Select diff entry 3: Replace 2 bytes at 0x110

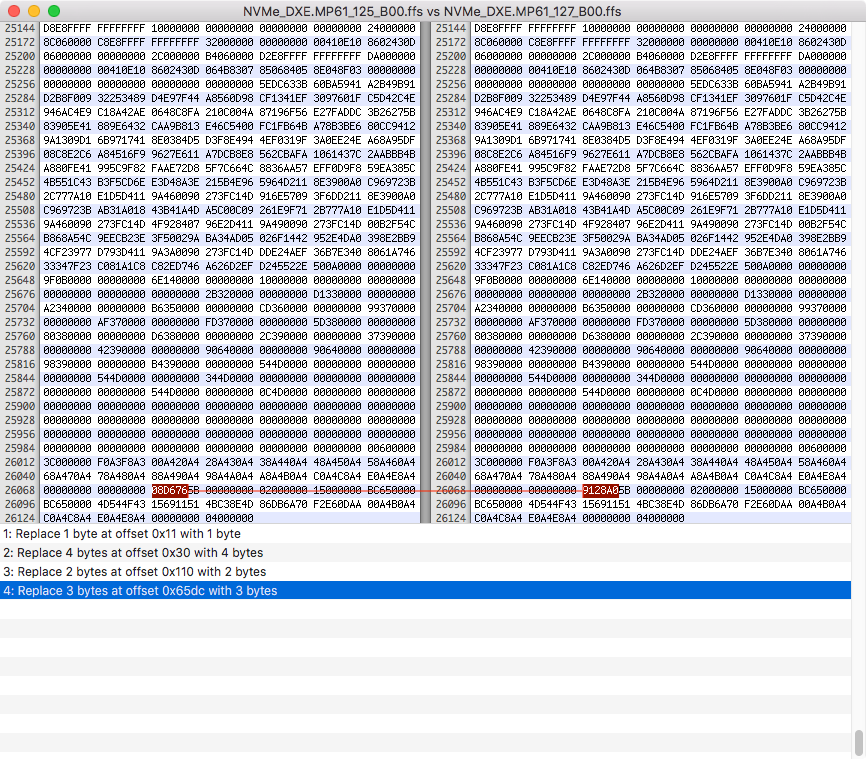pyautogui.click(x=425, y=572)
